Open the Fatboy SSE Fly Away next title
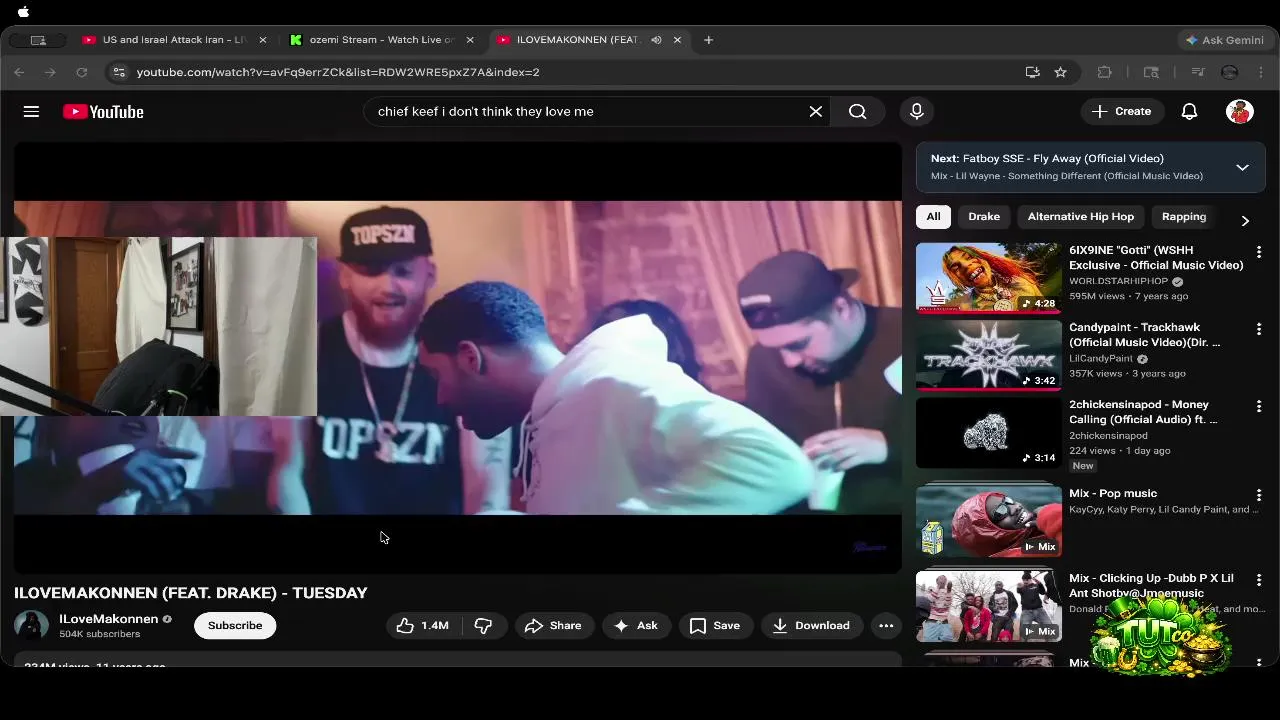Screen dimensions: 1280x720 [1063, 158]
